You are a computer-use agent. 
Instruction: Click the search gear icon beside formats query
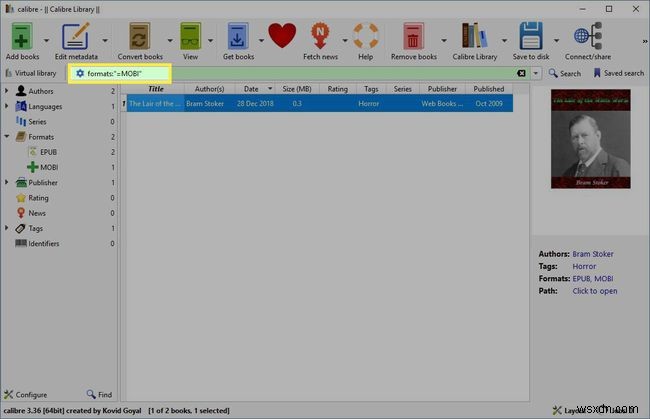pyautogui.click(x=80, y=73)
